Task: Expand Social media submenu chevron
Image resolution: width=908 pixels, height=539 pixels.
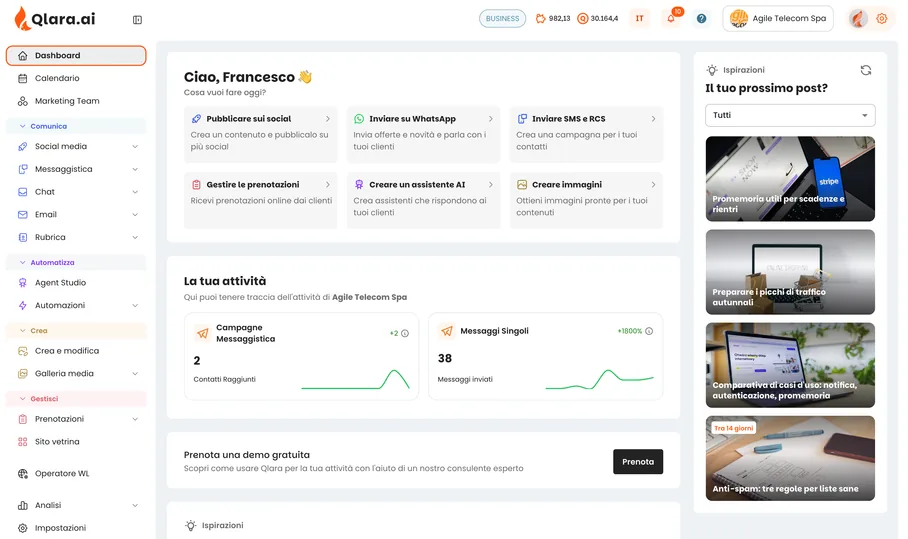Action: (135, 146)
